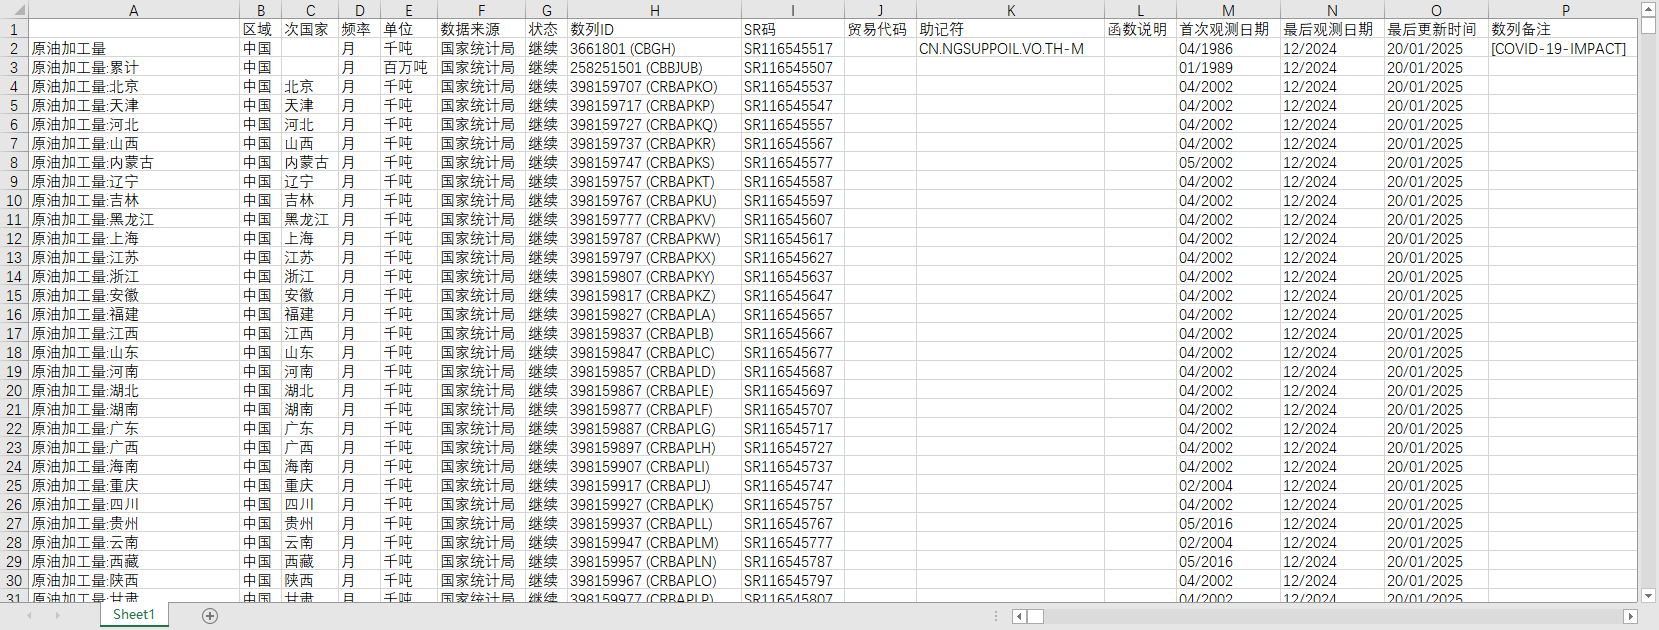Select the 百万吨 unit cell
1659x630 pixels.
coord(408,67)
